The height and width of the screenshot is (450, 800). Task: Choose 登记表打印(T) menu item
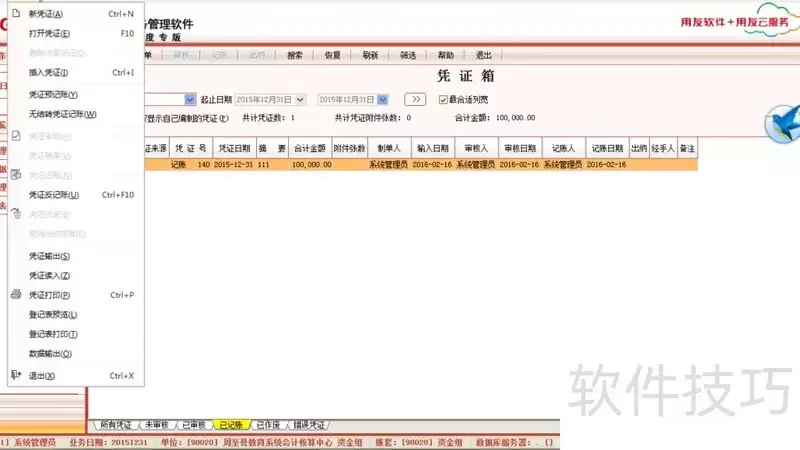pyautogui.click(x=53, y=334)
